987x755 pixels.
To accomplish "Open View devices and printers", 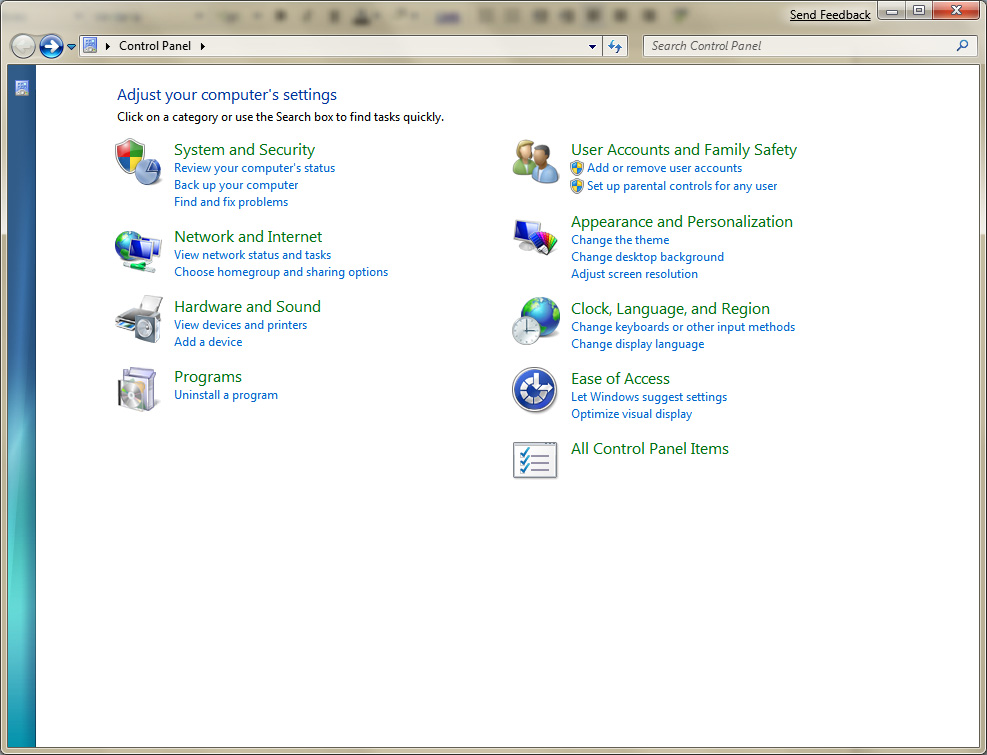I will point(240,325).
